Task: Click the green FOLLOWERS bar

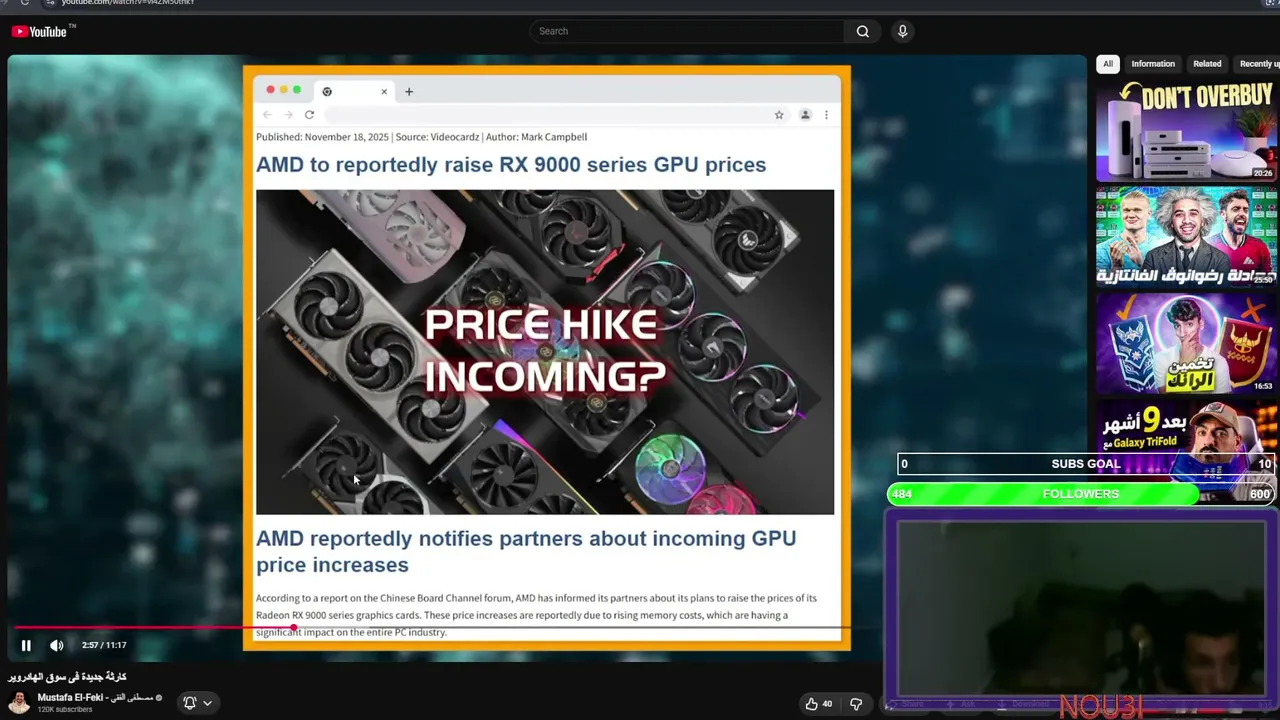Action: (x=1081, y=494)
